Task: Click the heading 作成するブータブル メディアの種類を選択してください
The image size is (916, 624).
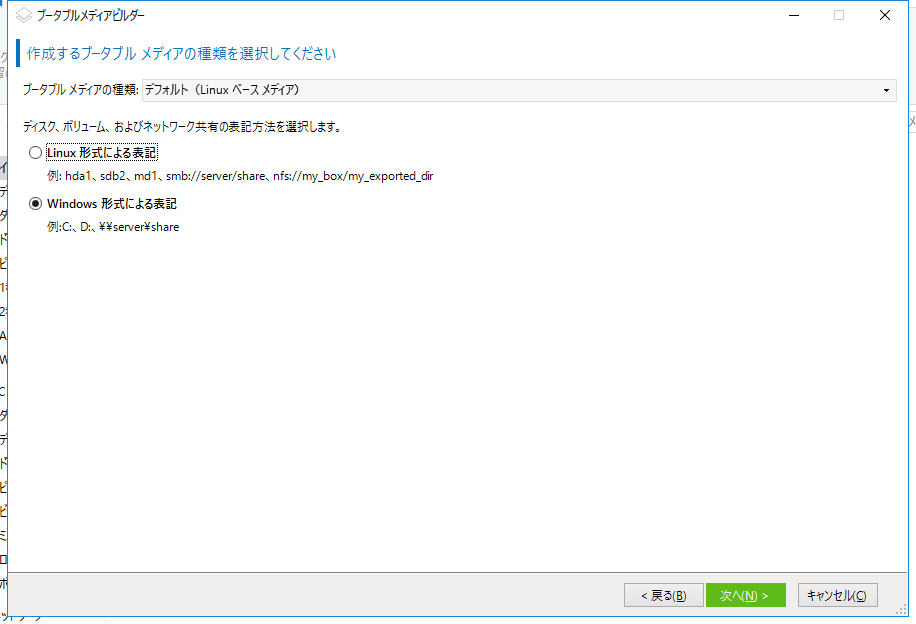Action: pos(181,53)
